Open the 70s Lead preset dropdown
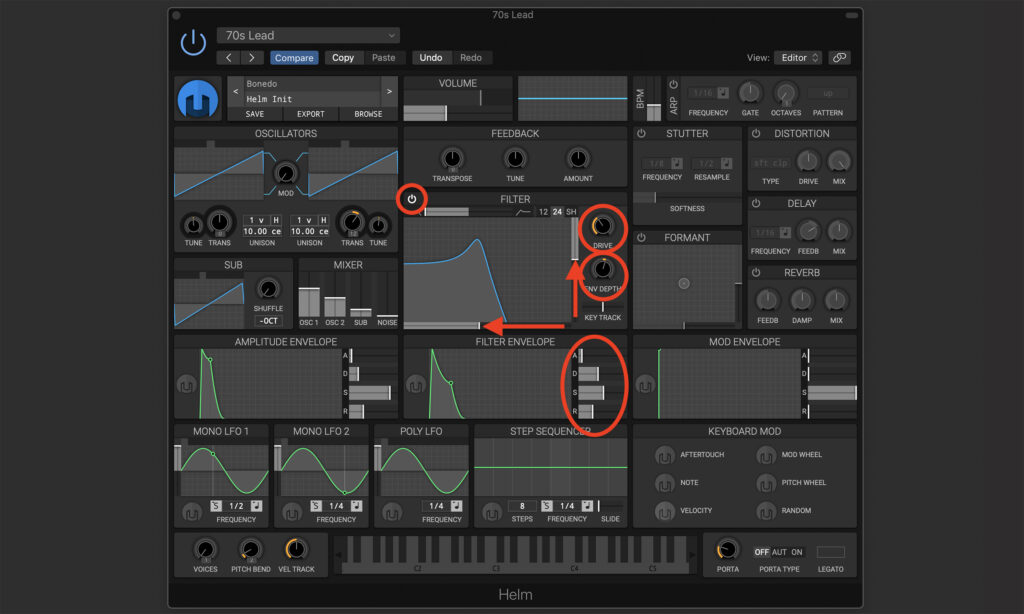The image size is (1024, 614). (x=308, y=35)
